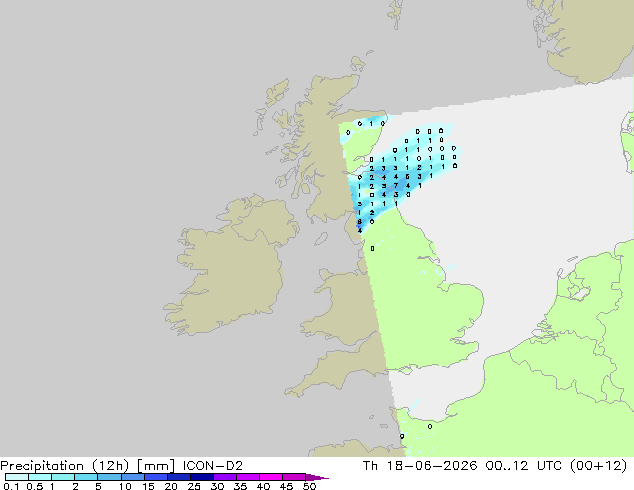The width and height of the screenshot is (634, 490).
Task: Click the 40–45 mm magenta legend swatch
Action: [271, 477]
